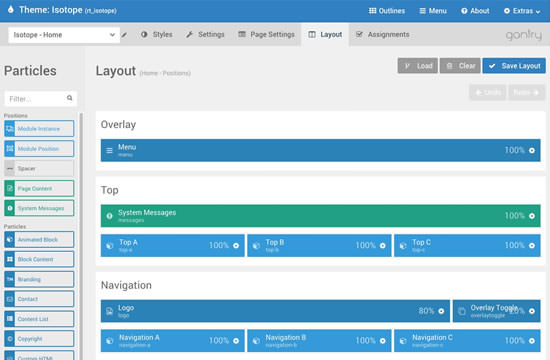Click the Gantry water drop logo icon
This screenshot has height=360, width=550.
click(11, 9)
